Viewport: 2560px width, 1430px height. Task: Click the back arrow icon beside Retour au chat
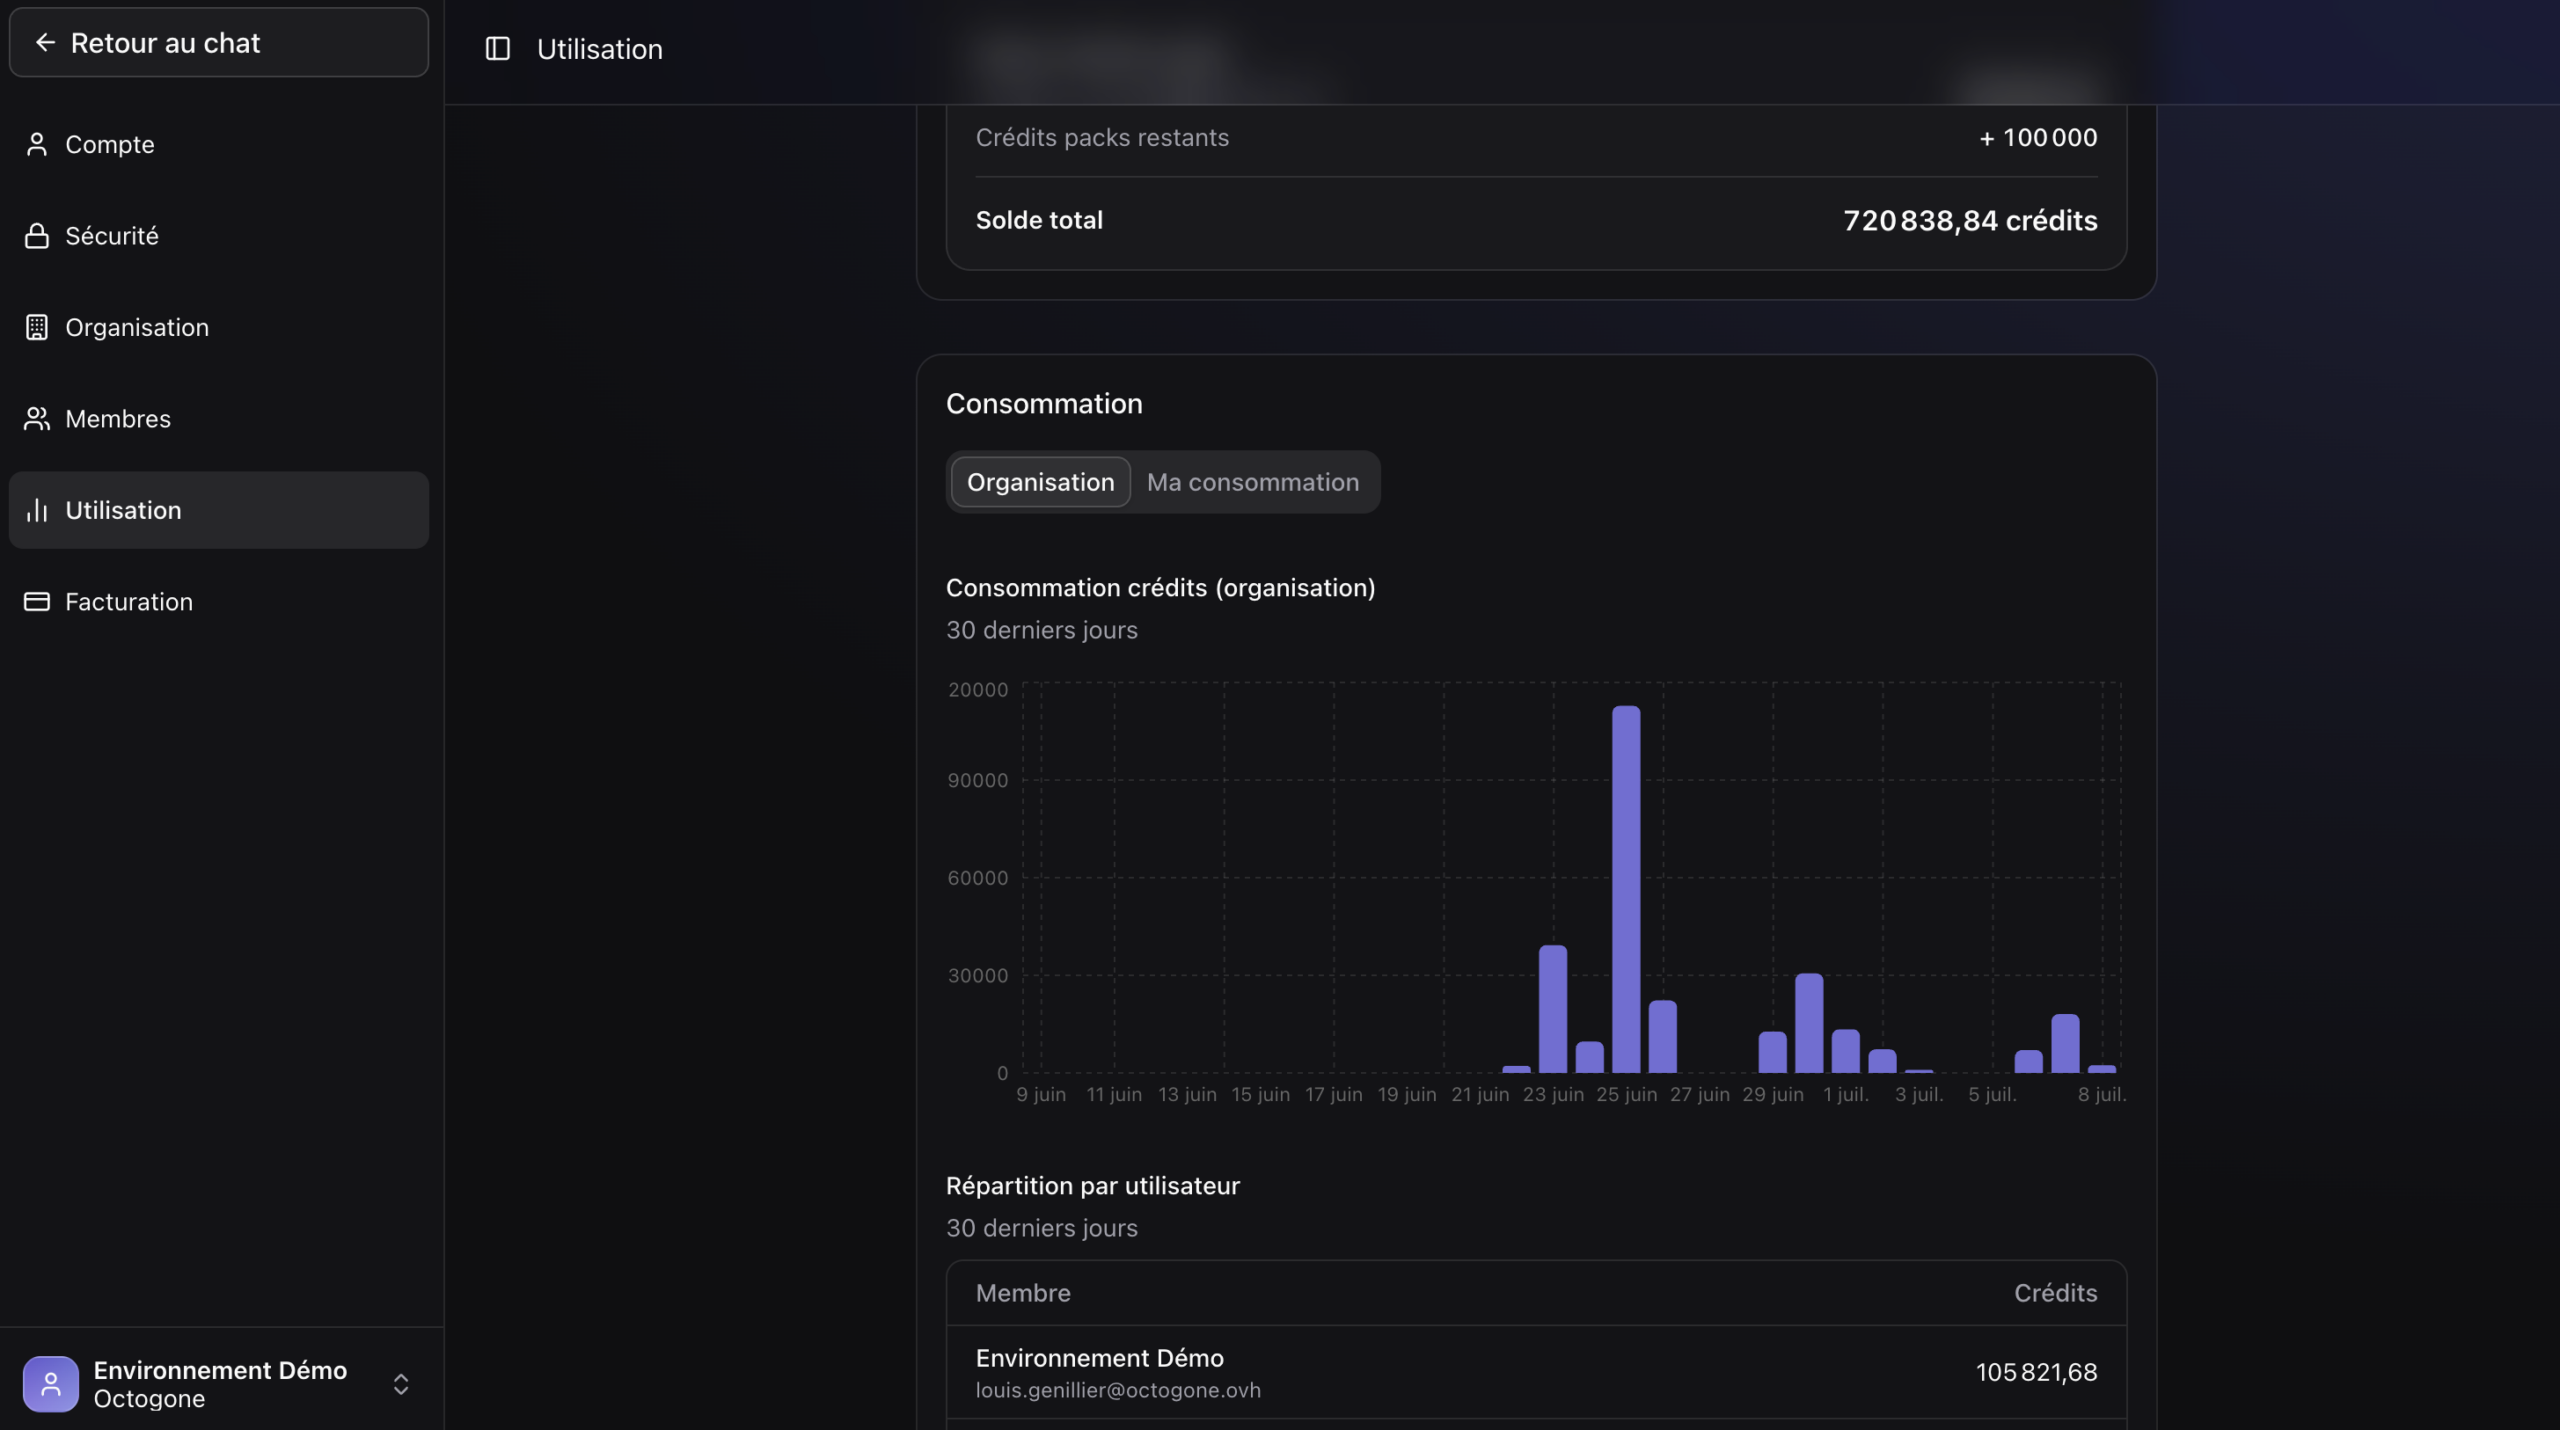(x=45, y=42)
